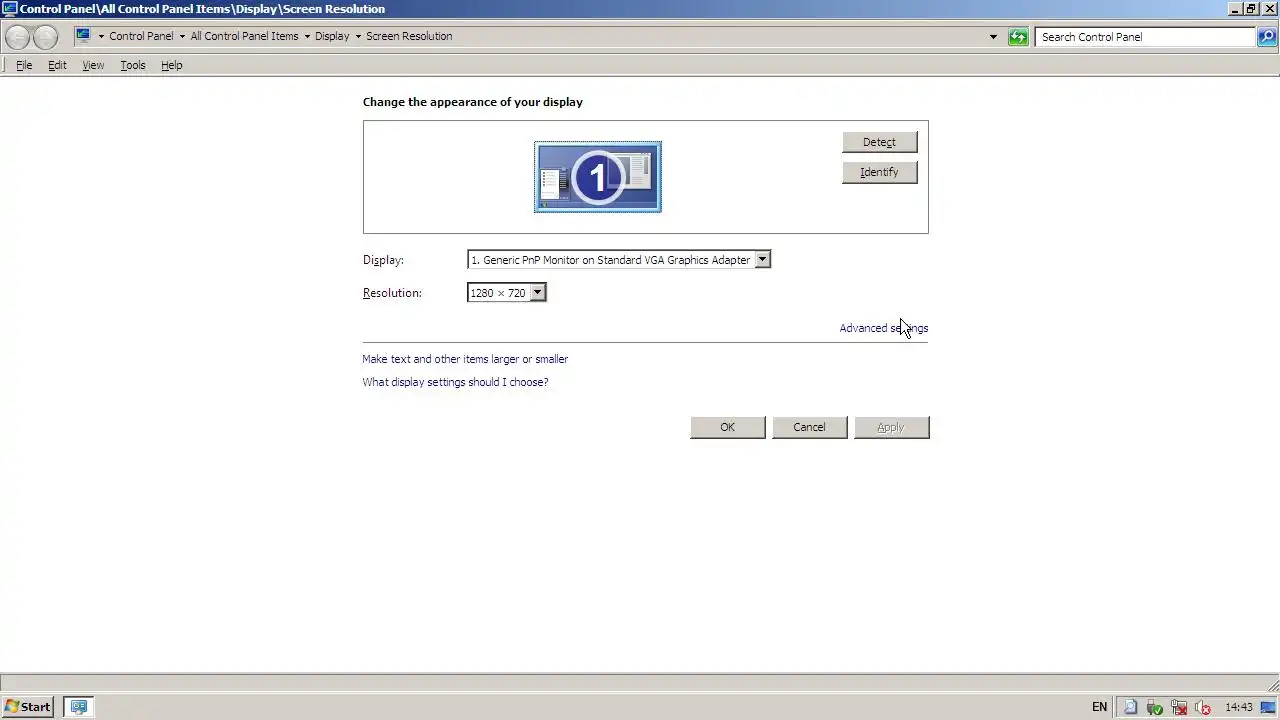1280x720 pixels.
Task: Open the tray magnifier document icon
Action: 1130,707
